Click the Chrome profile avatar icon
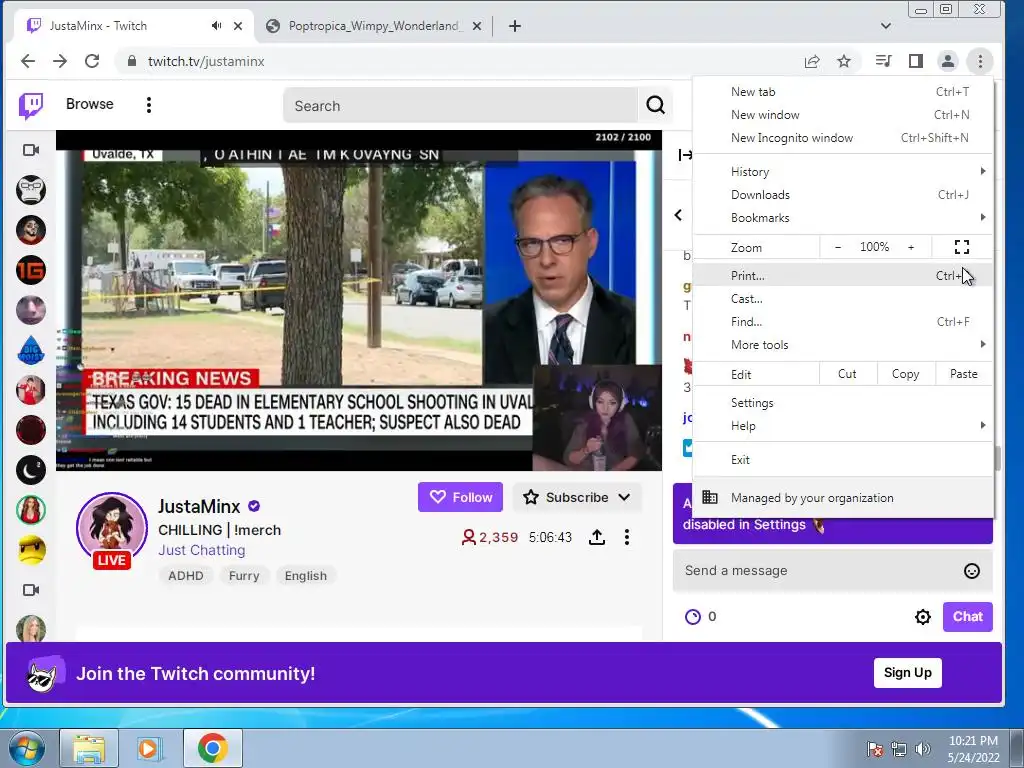The image size is (1024, 768). 948,61
